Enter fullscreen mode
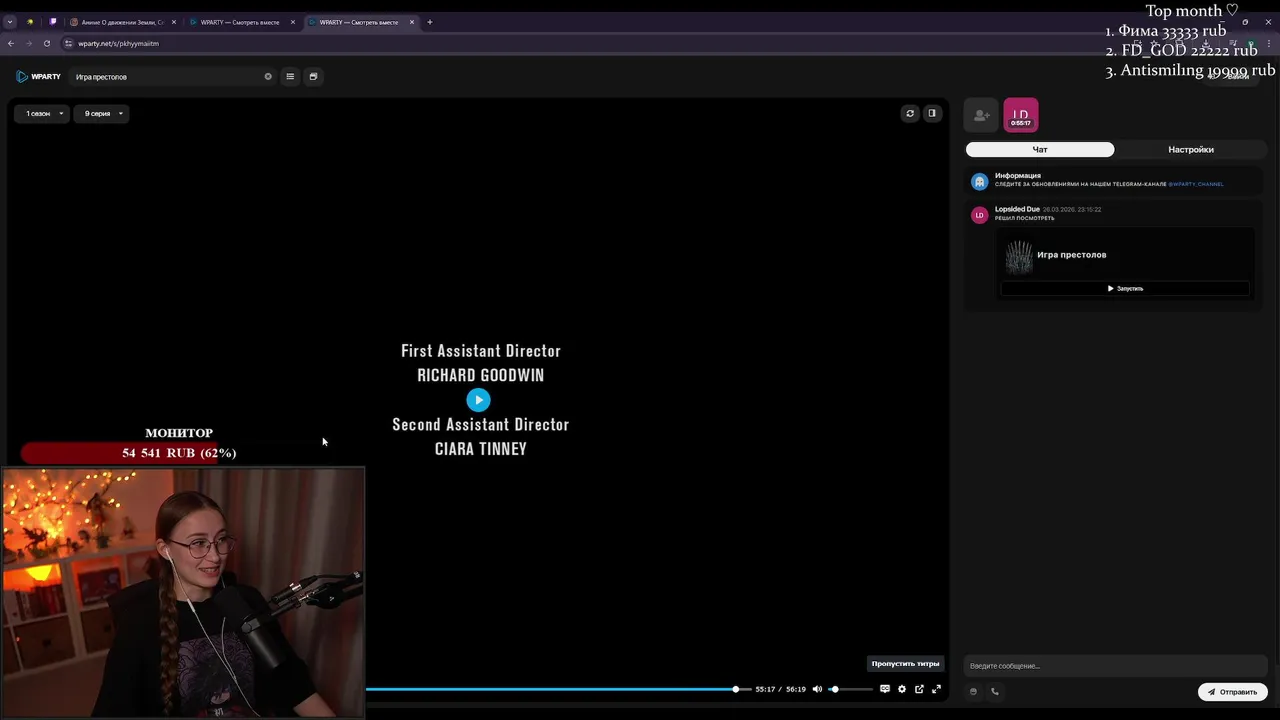Viewport: 1280px width, 720px height. tap(937, 689)
